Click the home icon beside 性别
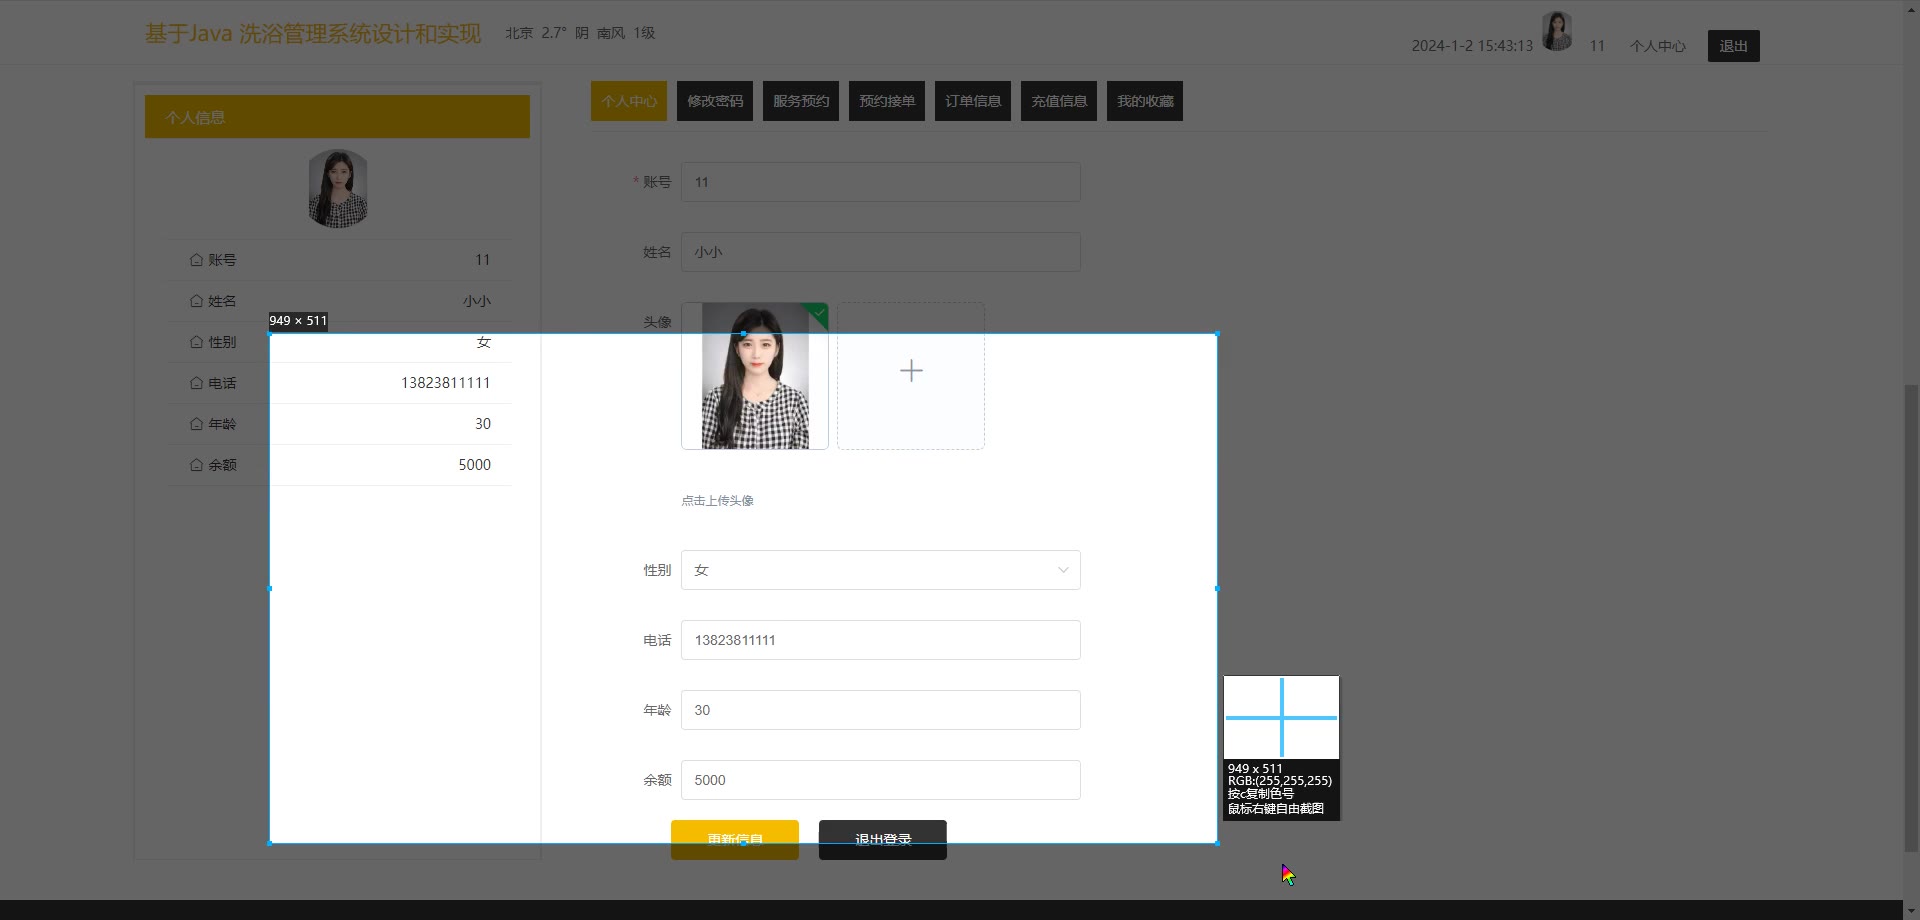Screen dimensions: 1920x920 196,342
